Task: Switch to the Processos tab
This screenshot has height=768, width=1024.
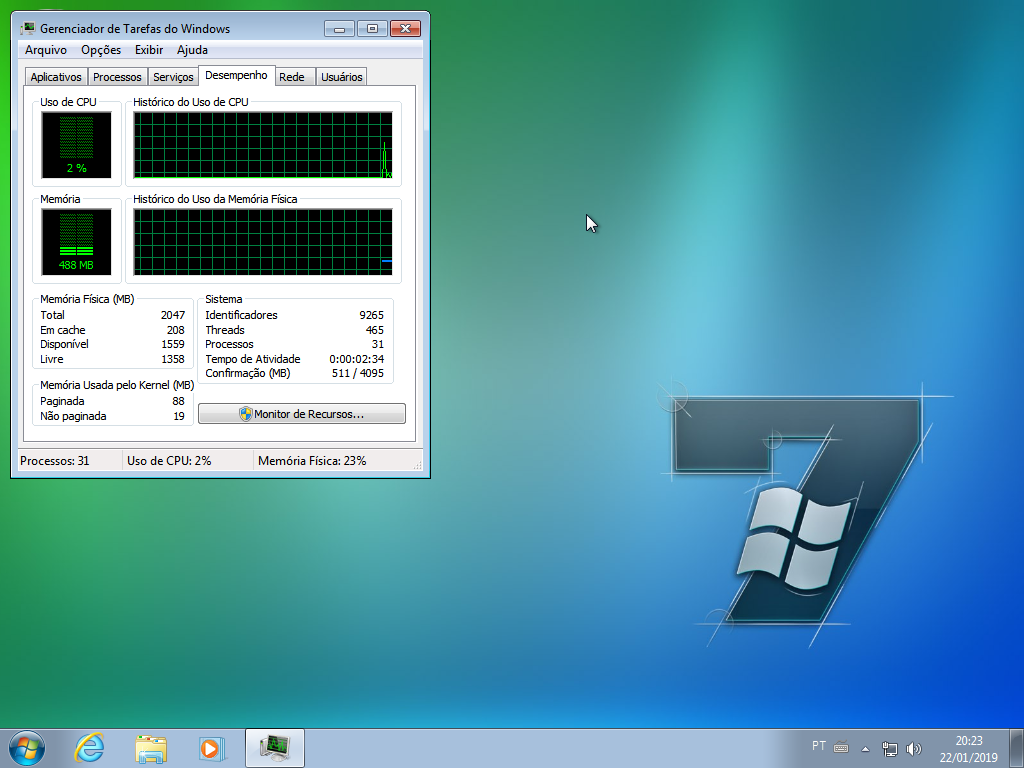Action: point(117,76)
